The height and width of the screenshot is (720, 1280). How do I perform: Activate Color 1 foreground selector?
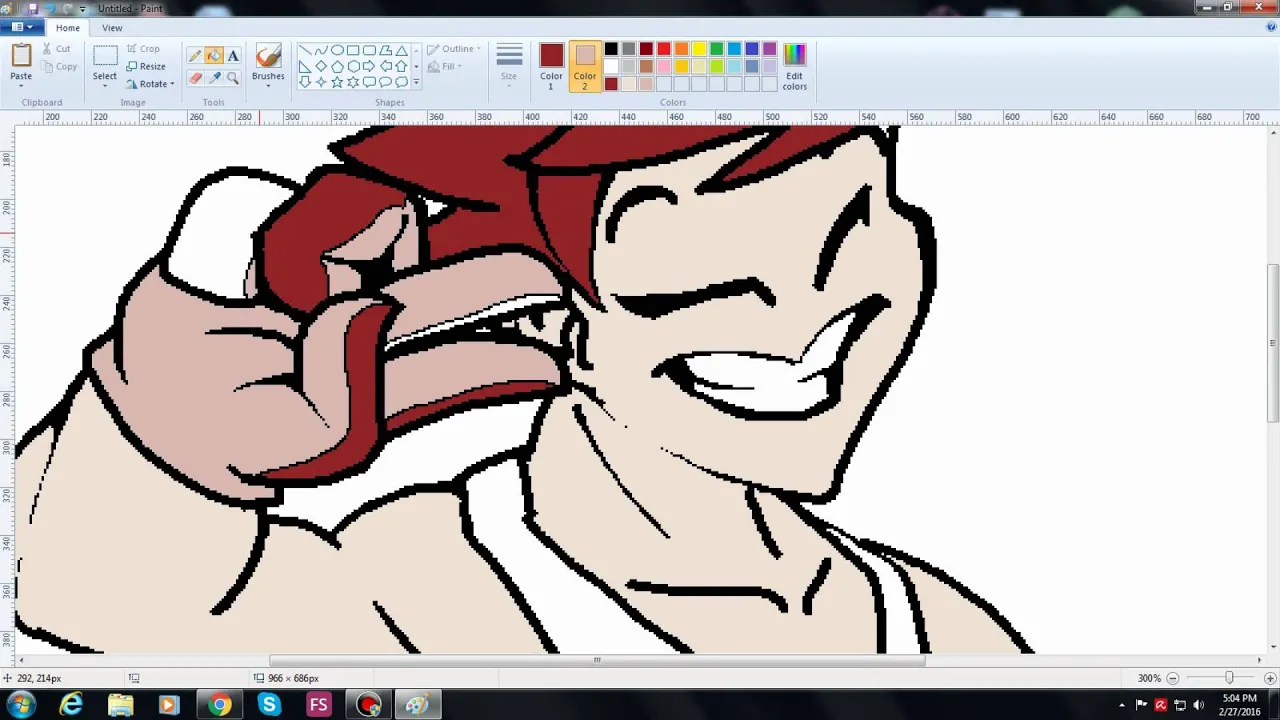[x=551, y=66]
